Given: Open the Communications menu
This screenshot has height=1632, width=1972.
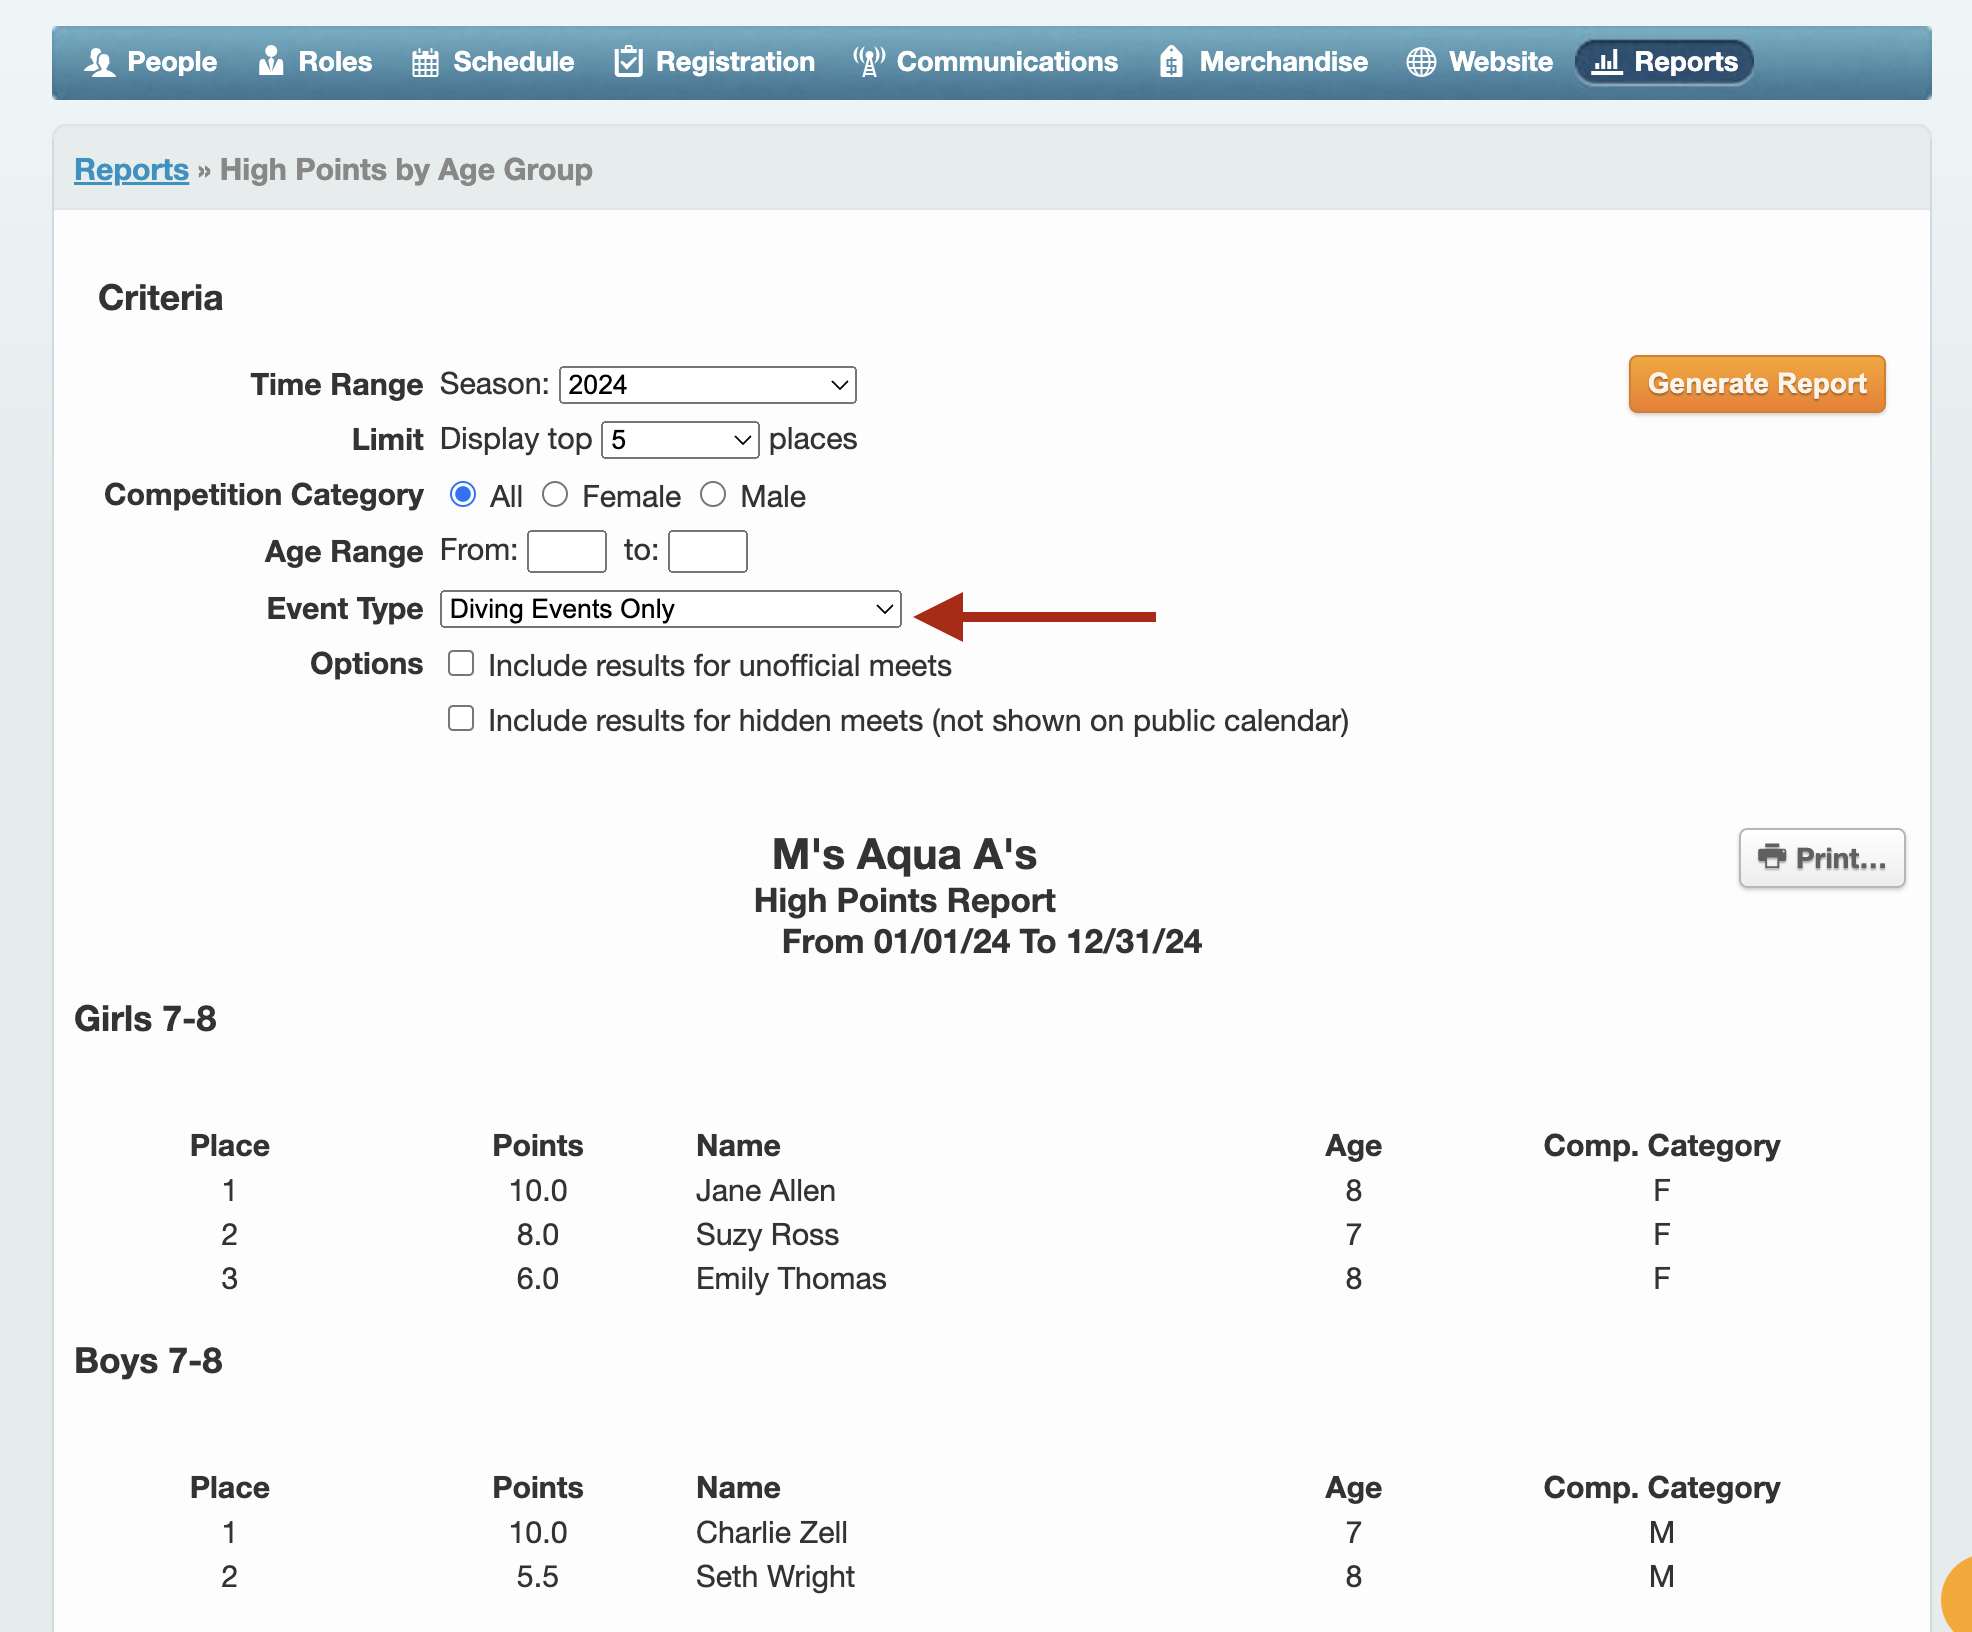Looking at the screenshot, I should tap(986, 62).
